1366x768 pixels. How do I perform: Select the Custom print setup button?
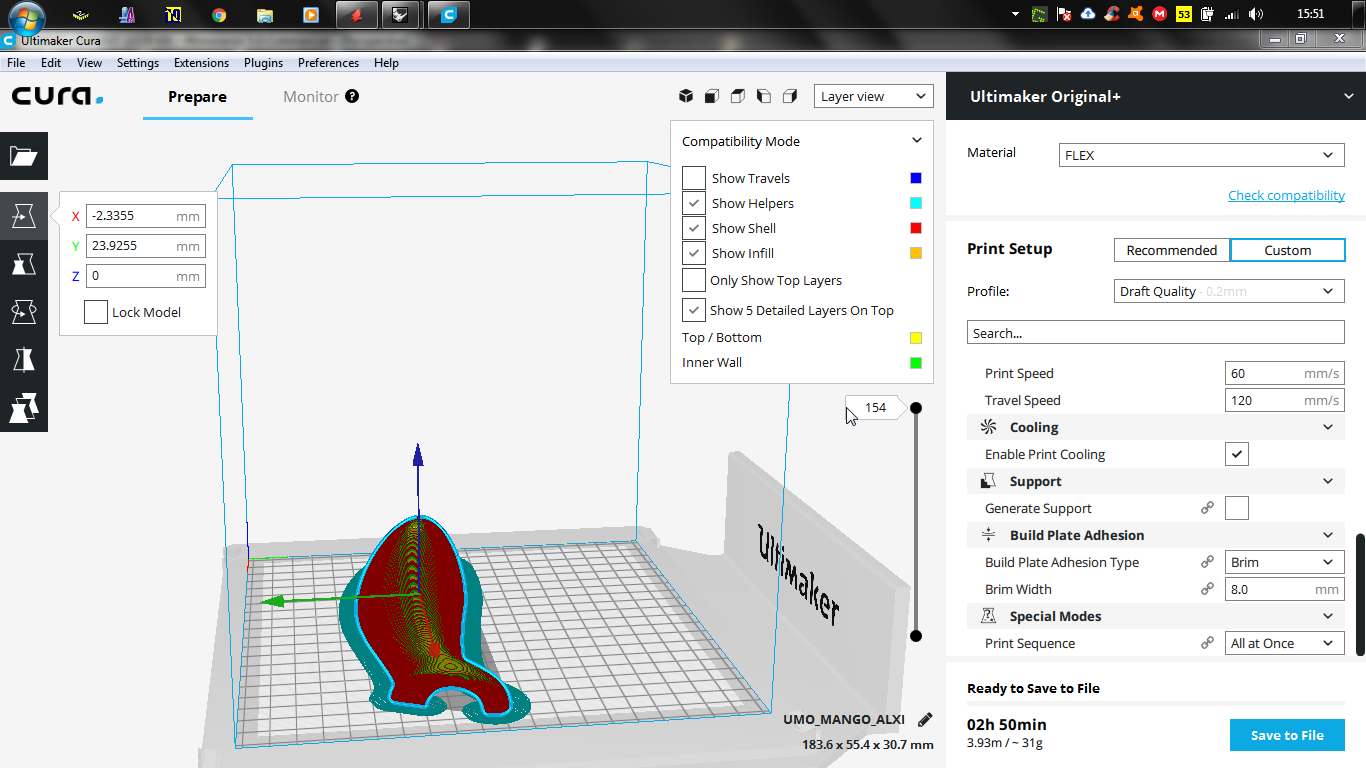(1288, 250)
